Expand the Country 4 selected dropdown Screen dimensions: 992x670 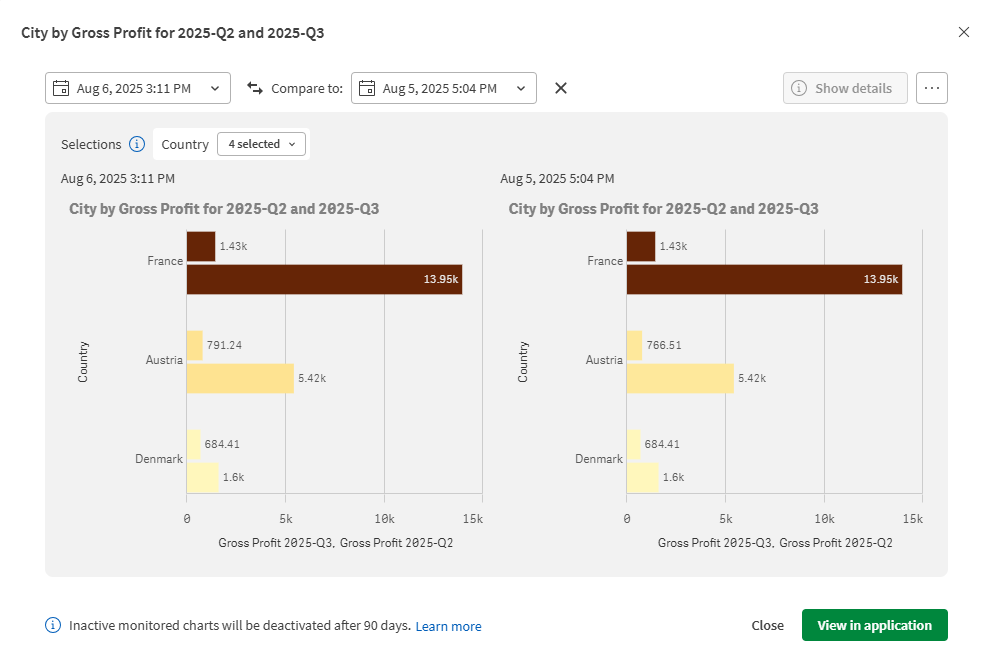pos(261,144)
